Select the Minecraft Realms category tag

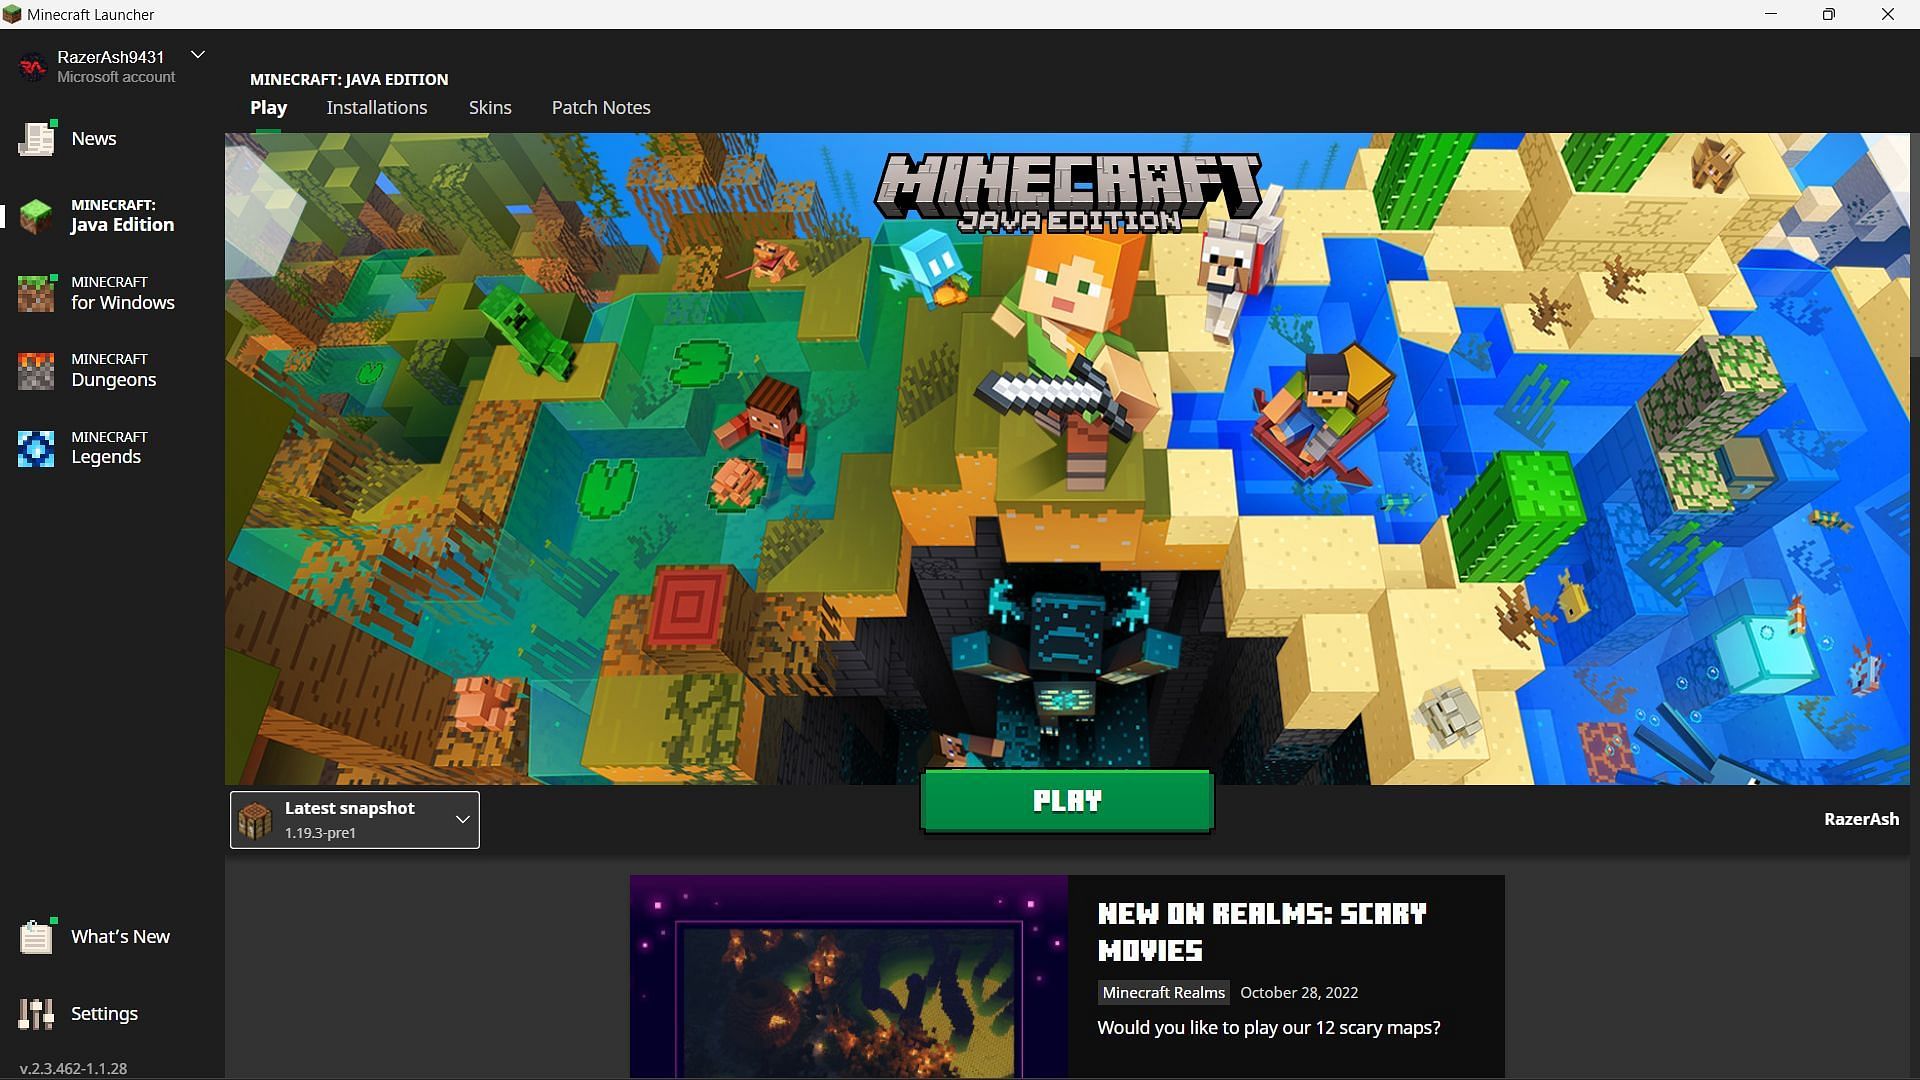pyautogui.click(x=1162, y=992)
